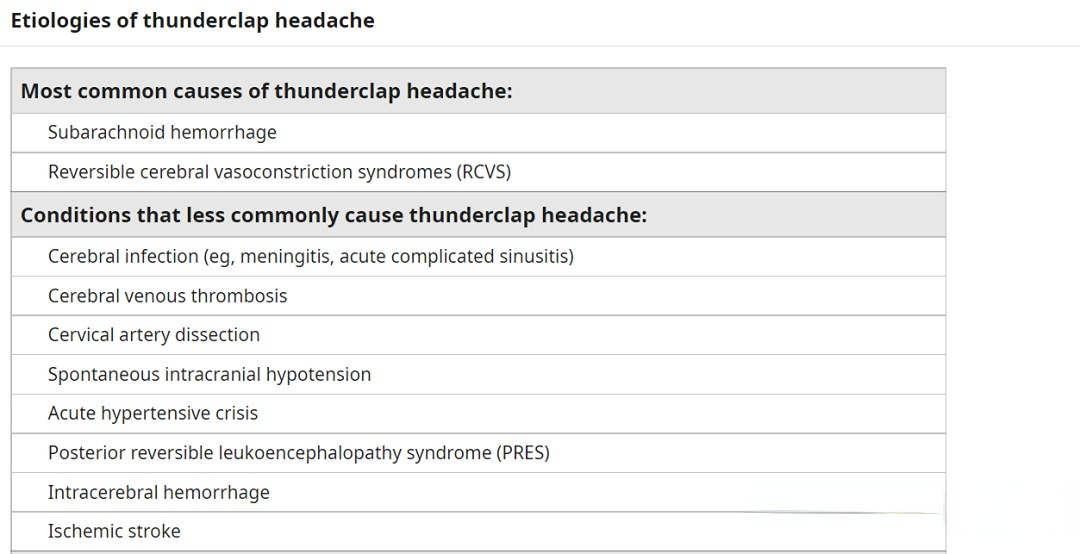Viewport: 1080px width, 554px height.
Task: Click the word 'hypotension' in table
Action: pos(318,375)
